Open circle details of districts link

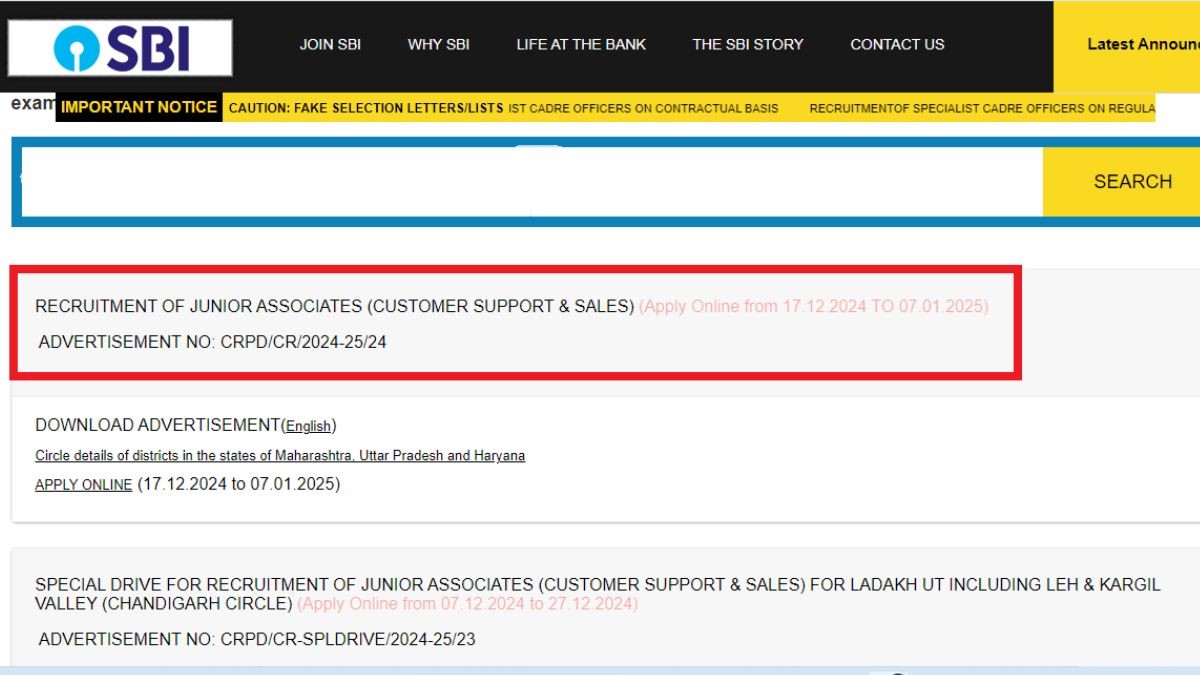280,456
